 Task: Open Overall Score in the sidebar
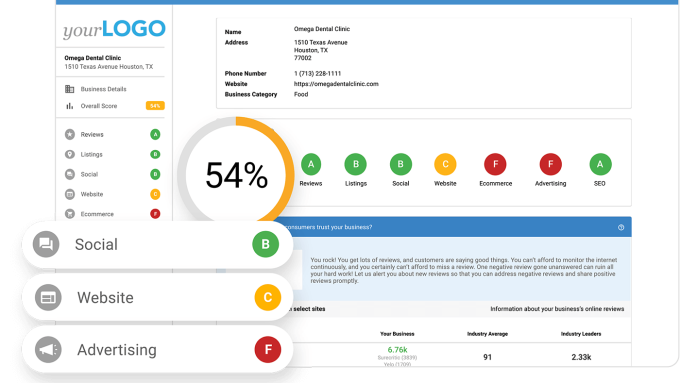click(99, 106)
